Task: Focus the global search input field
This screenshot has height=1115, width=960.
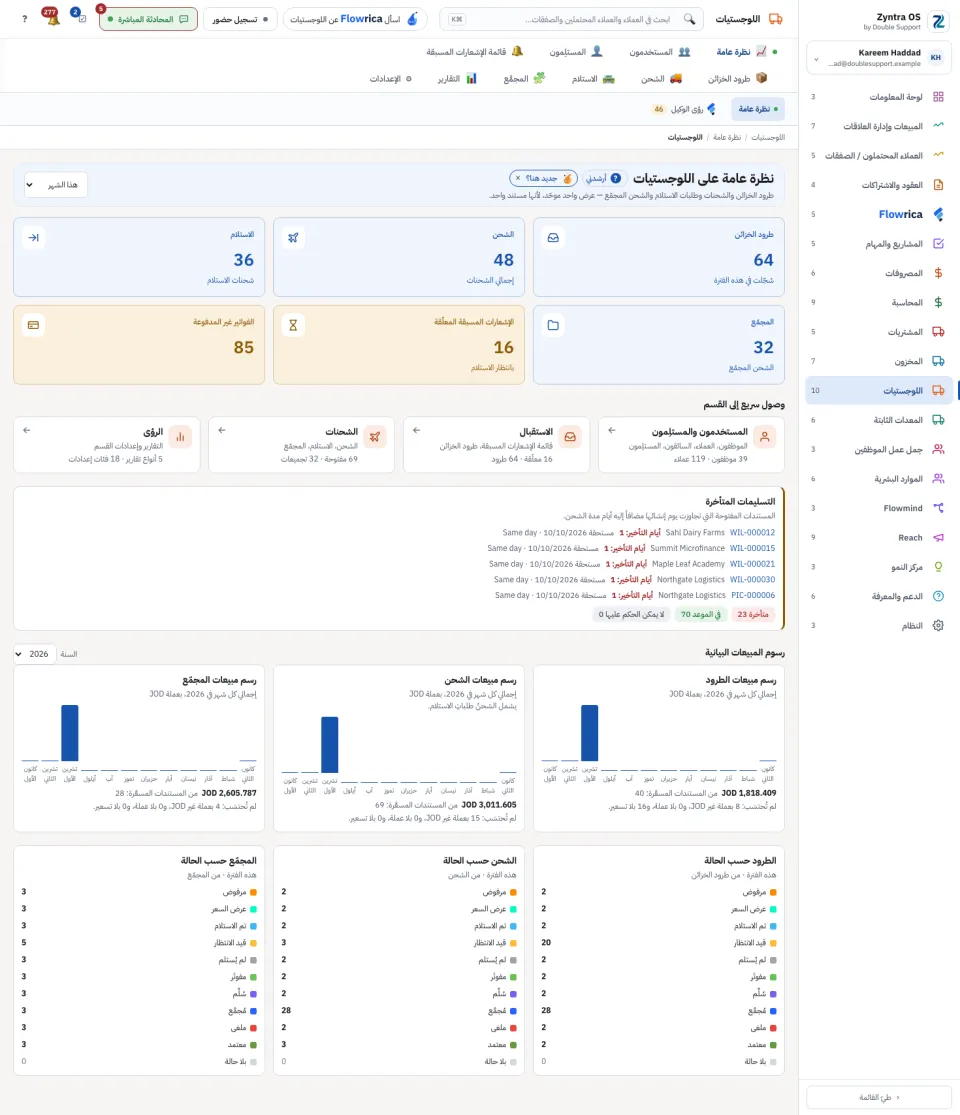Action: [572, 19]
